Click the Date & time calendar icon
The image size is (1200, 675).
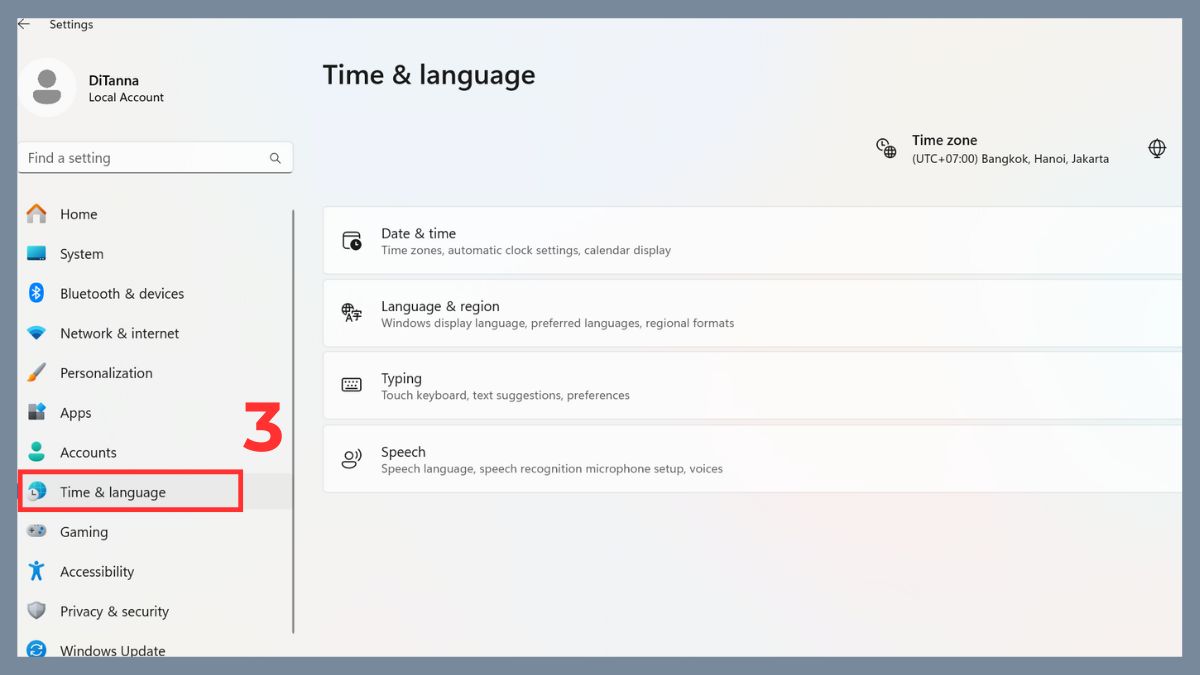[352, 241]
